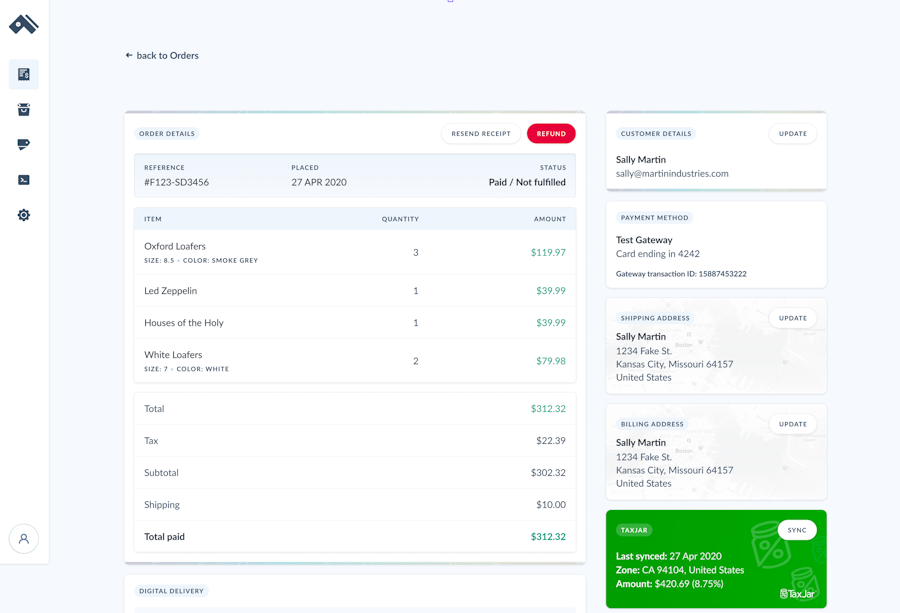This screenshot has width=900, height=613.
Task: Click the RESEND RECEIPT button
Action: tap(480, 133)
